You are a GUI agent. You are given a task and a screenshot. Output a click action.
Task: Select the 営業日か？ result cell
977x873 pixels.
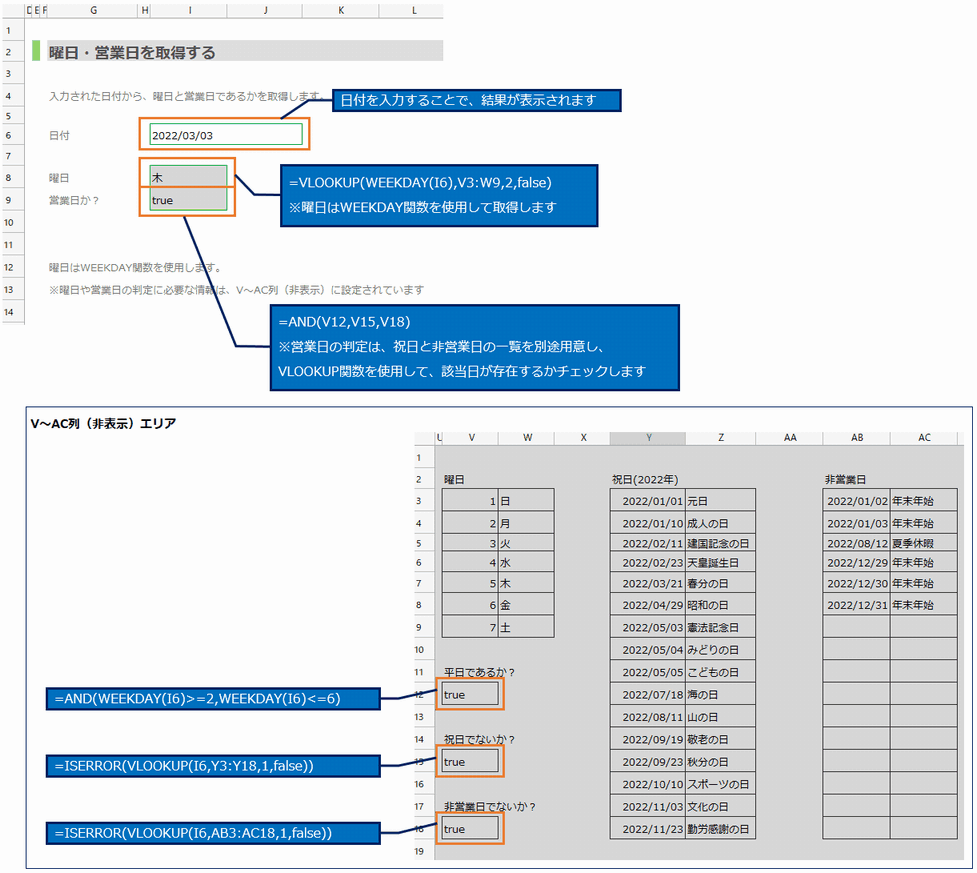pyautogui.click(x=188, y=200)
